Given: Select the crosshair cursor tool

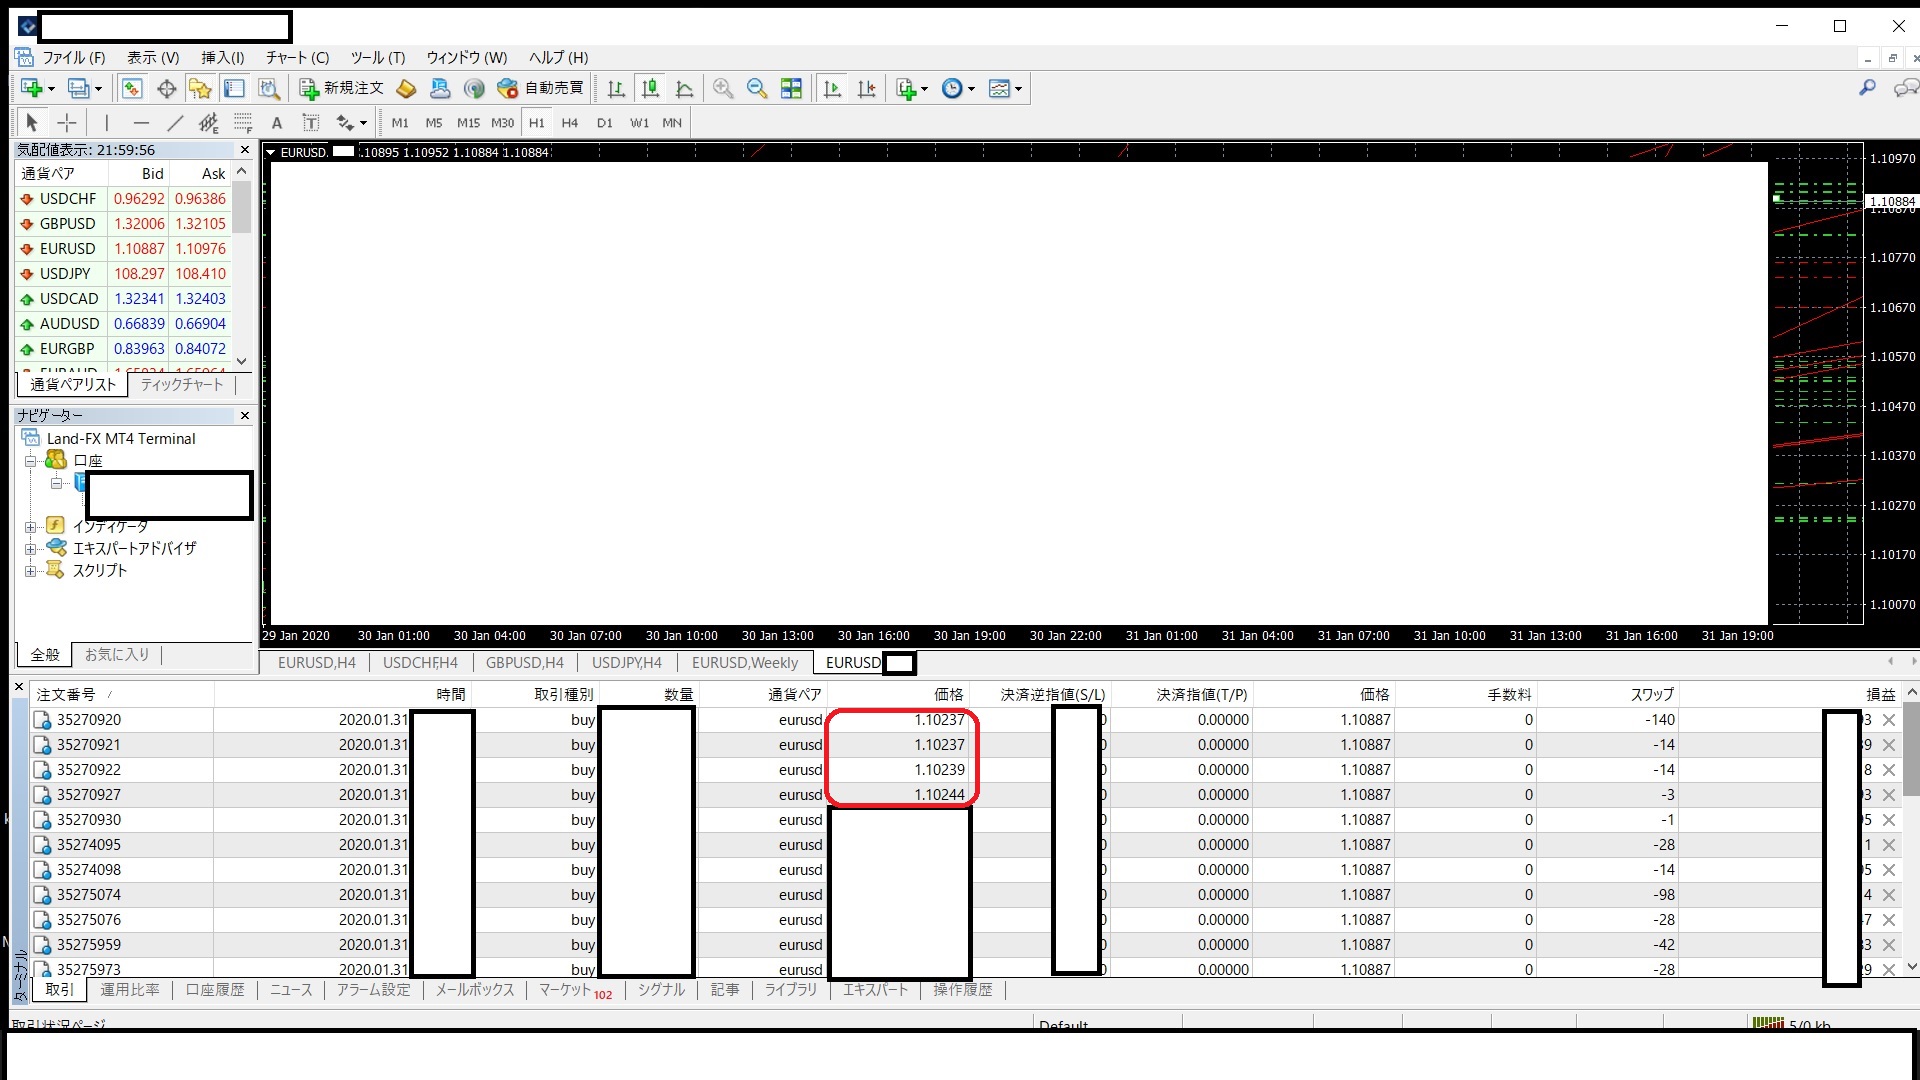Looking at the screenshot, I should 67,123.
